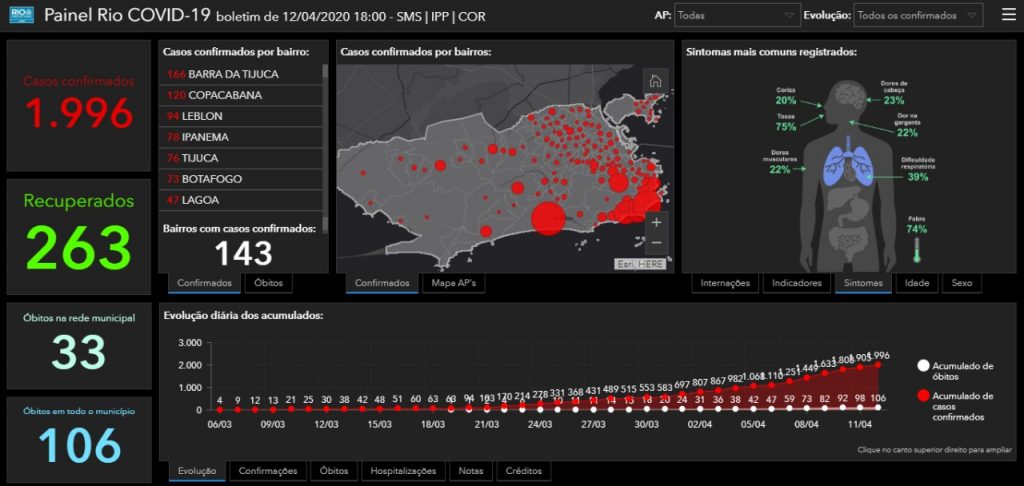Image resolution: width=1024 pixels, height=486 pixels.
Task: Click the map home extent icon
Action: [655, 81]
